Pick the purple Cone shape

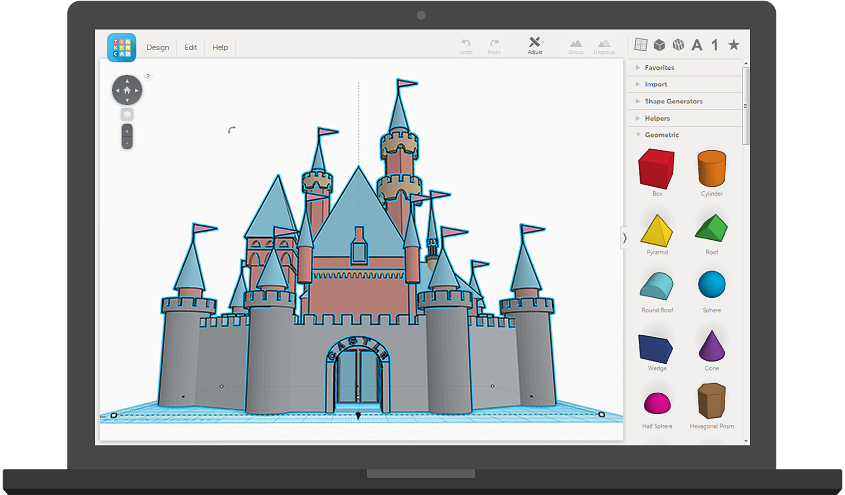[712, 346]
